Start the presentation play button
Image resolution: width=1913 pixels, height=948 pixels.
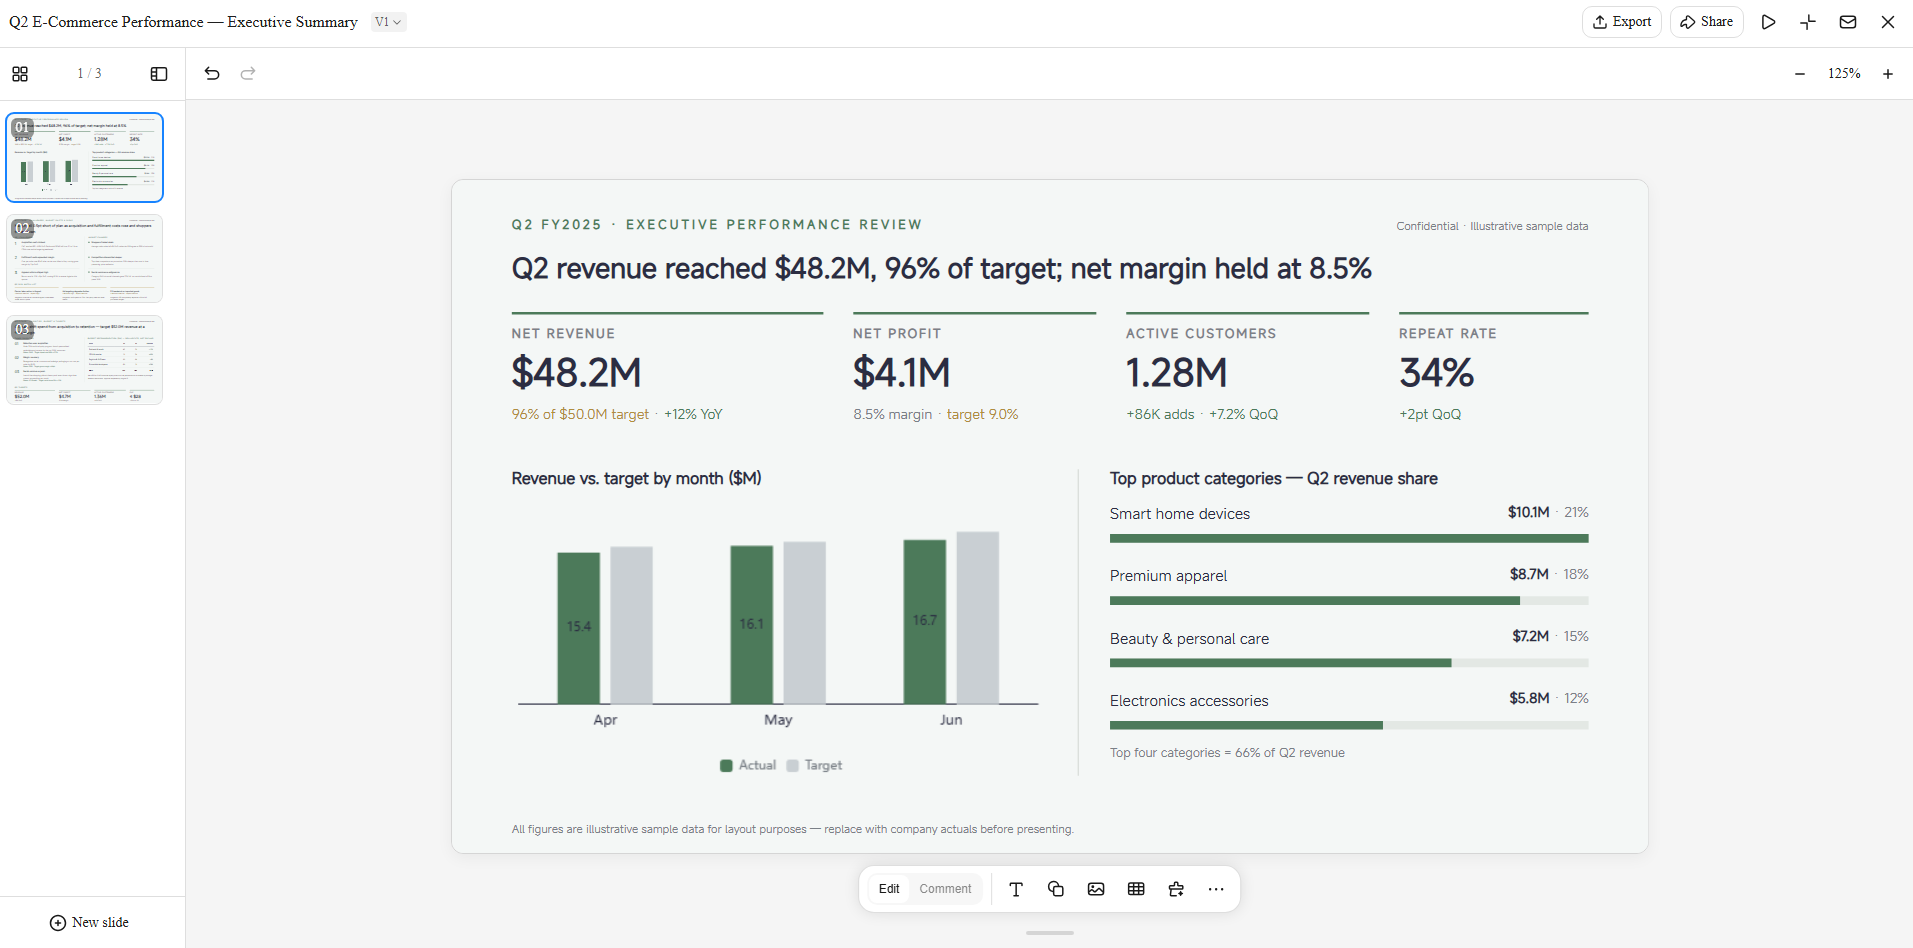1768,22
